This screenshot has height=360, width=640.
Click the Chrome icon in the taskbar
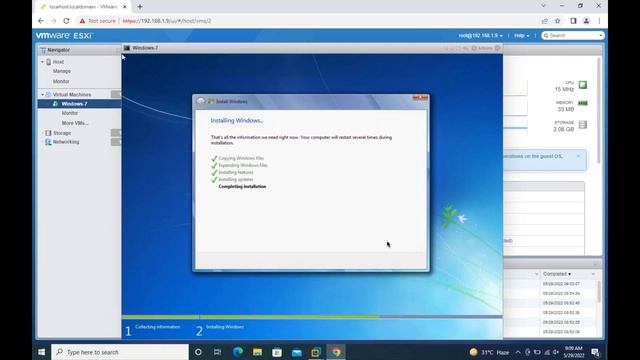[x=336, y=352]
